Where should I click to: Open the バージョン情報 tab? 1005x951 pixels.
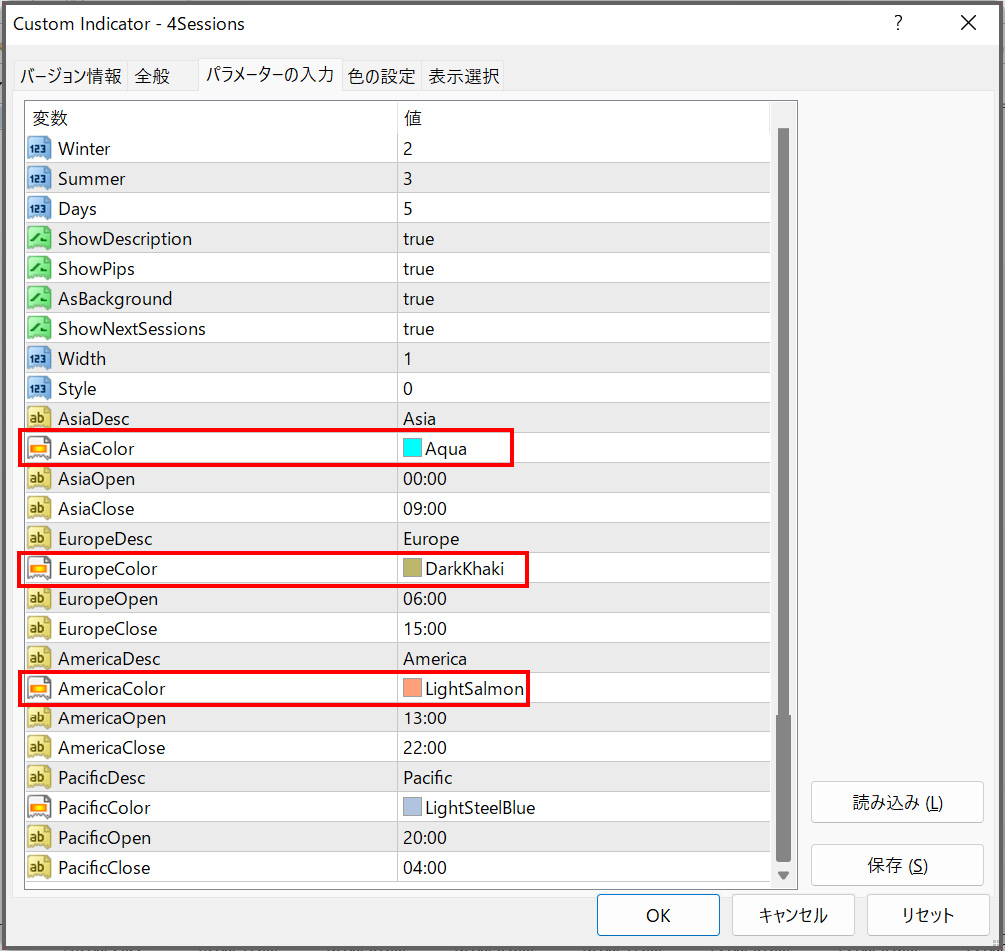pos(71,76)
